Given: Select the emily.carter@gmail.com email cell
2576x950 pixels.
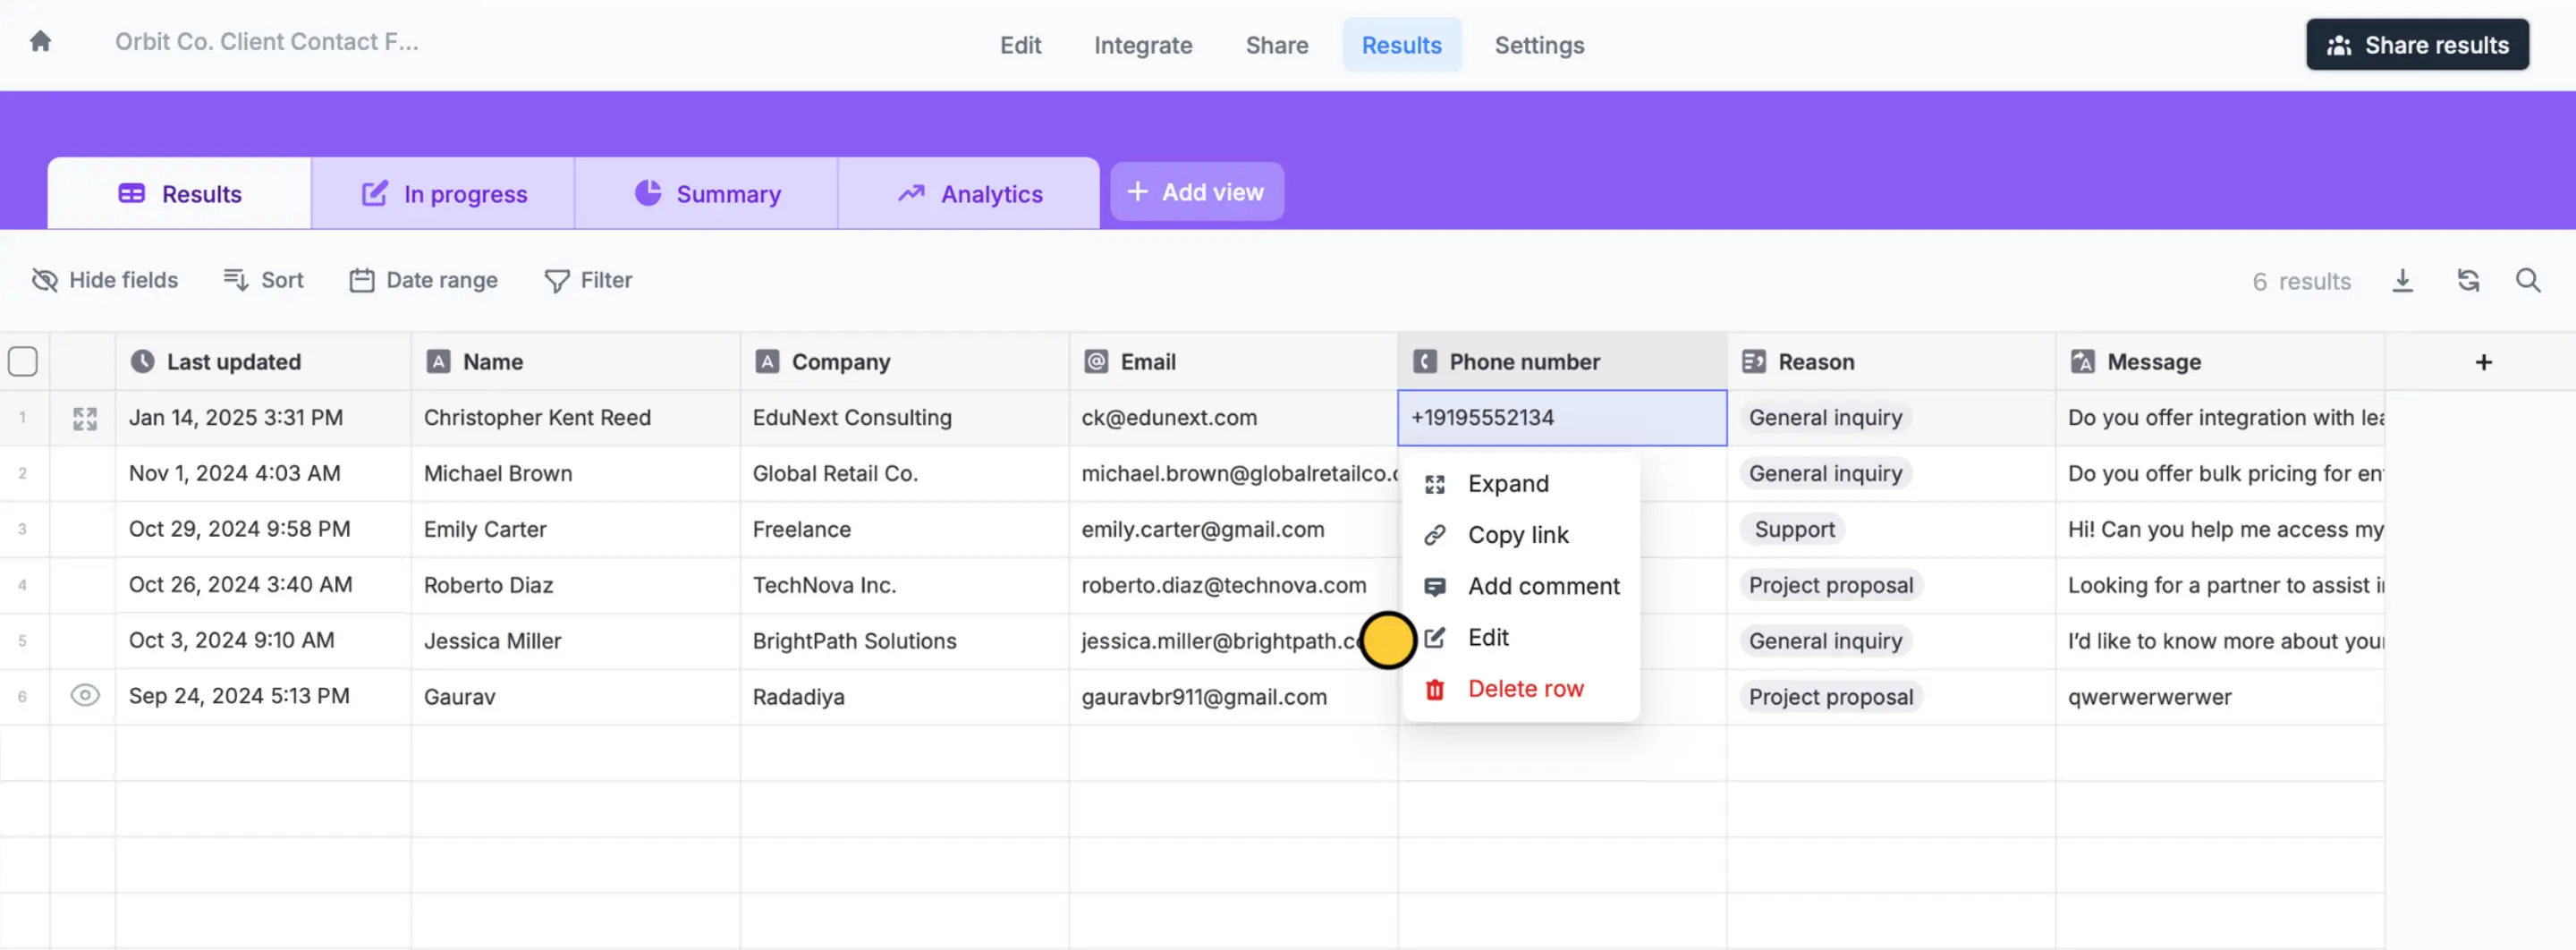Looking at the screenshot, I should [1233, 530].
